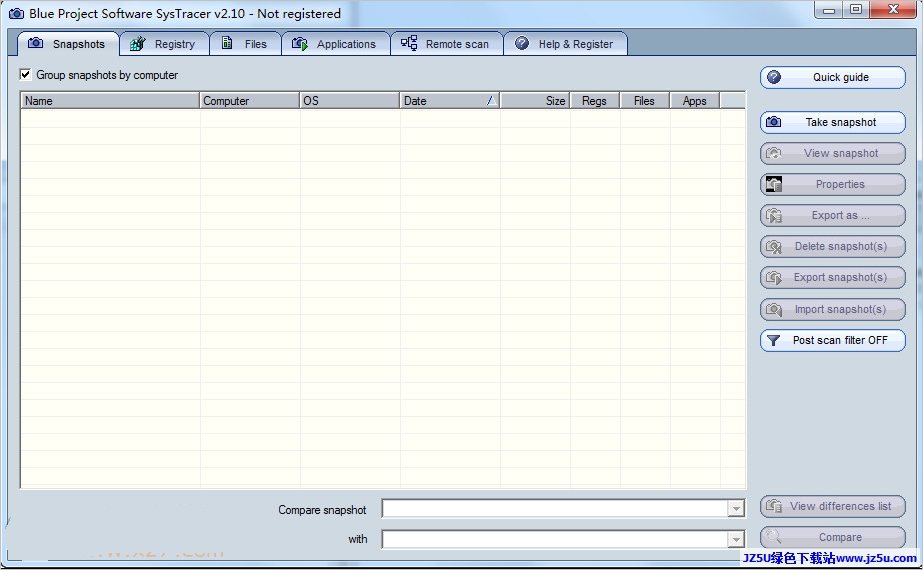Screen dimensions: 923x570
Task: Open the Compare snapshot dropdown arrow
Action: tap(736, 509)
